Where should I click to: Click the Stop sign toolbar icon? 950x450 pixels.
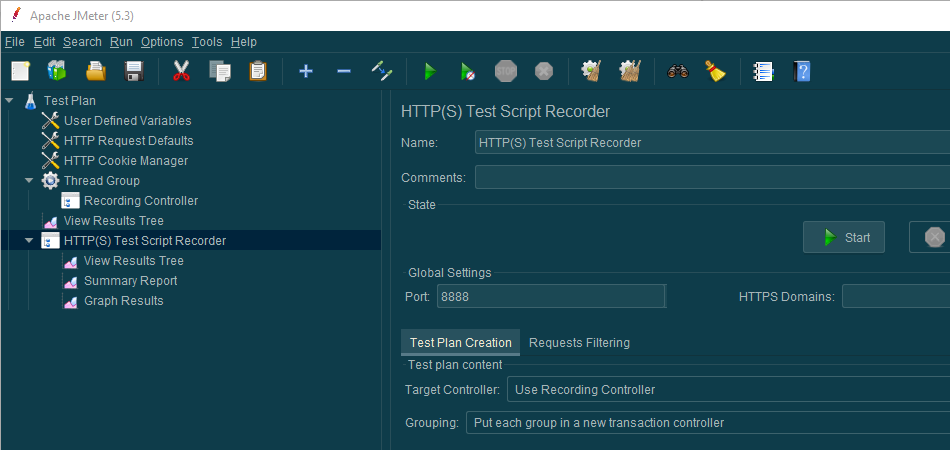(x=506, y=71)
